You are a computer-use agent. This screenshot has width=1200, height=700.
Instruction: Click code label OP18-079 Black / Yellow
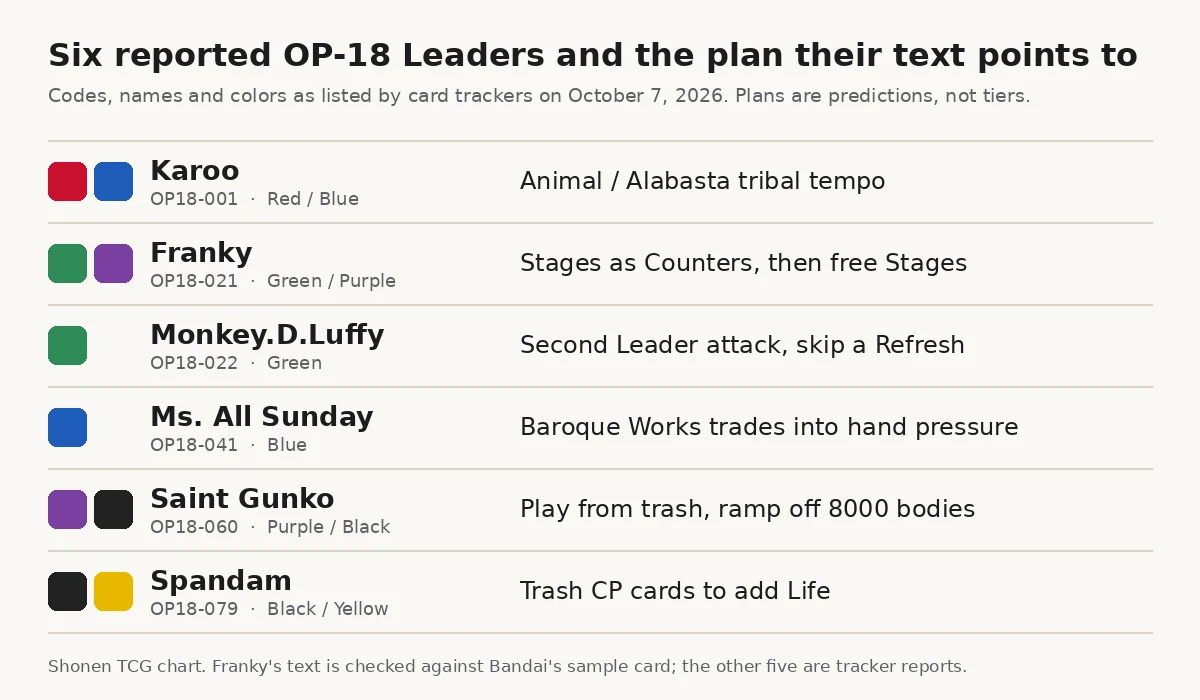tap(269, 609)
